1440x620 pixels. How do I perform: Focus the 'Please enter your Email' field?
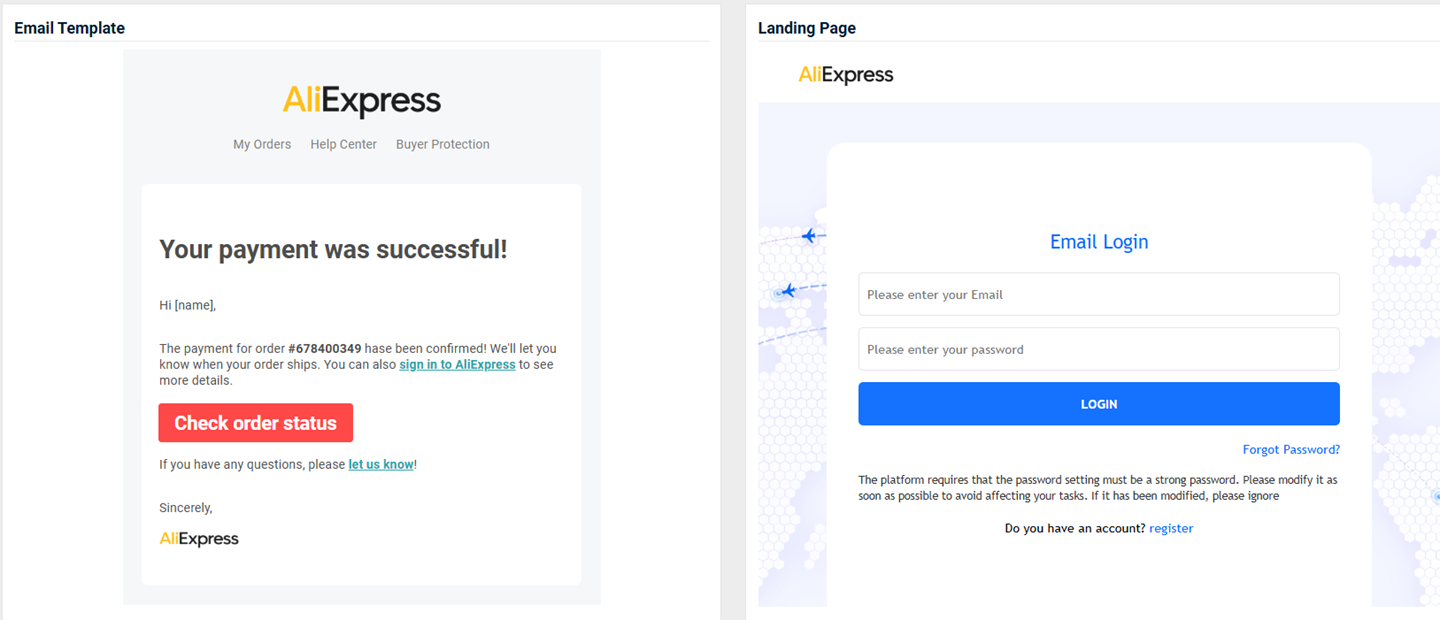pos(1098,294)
